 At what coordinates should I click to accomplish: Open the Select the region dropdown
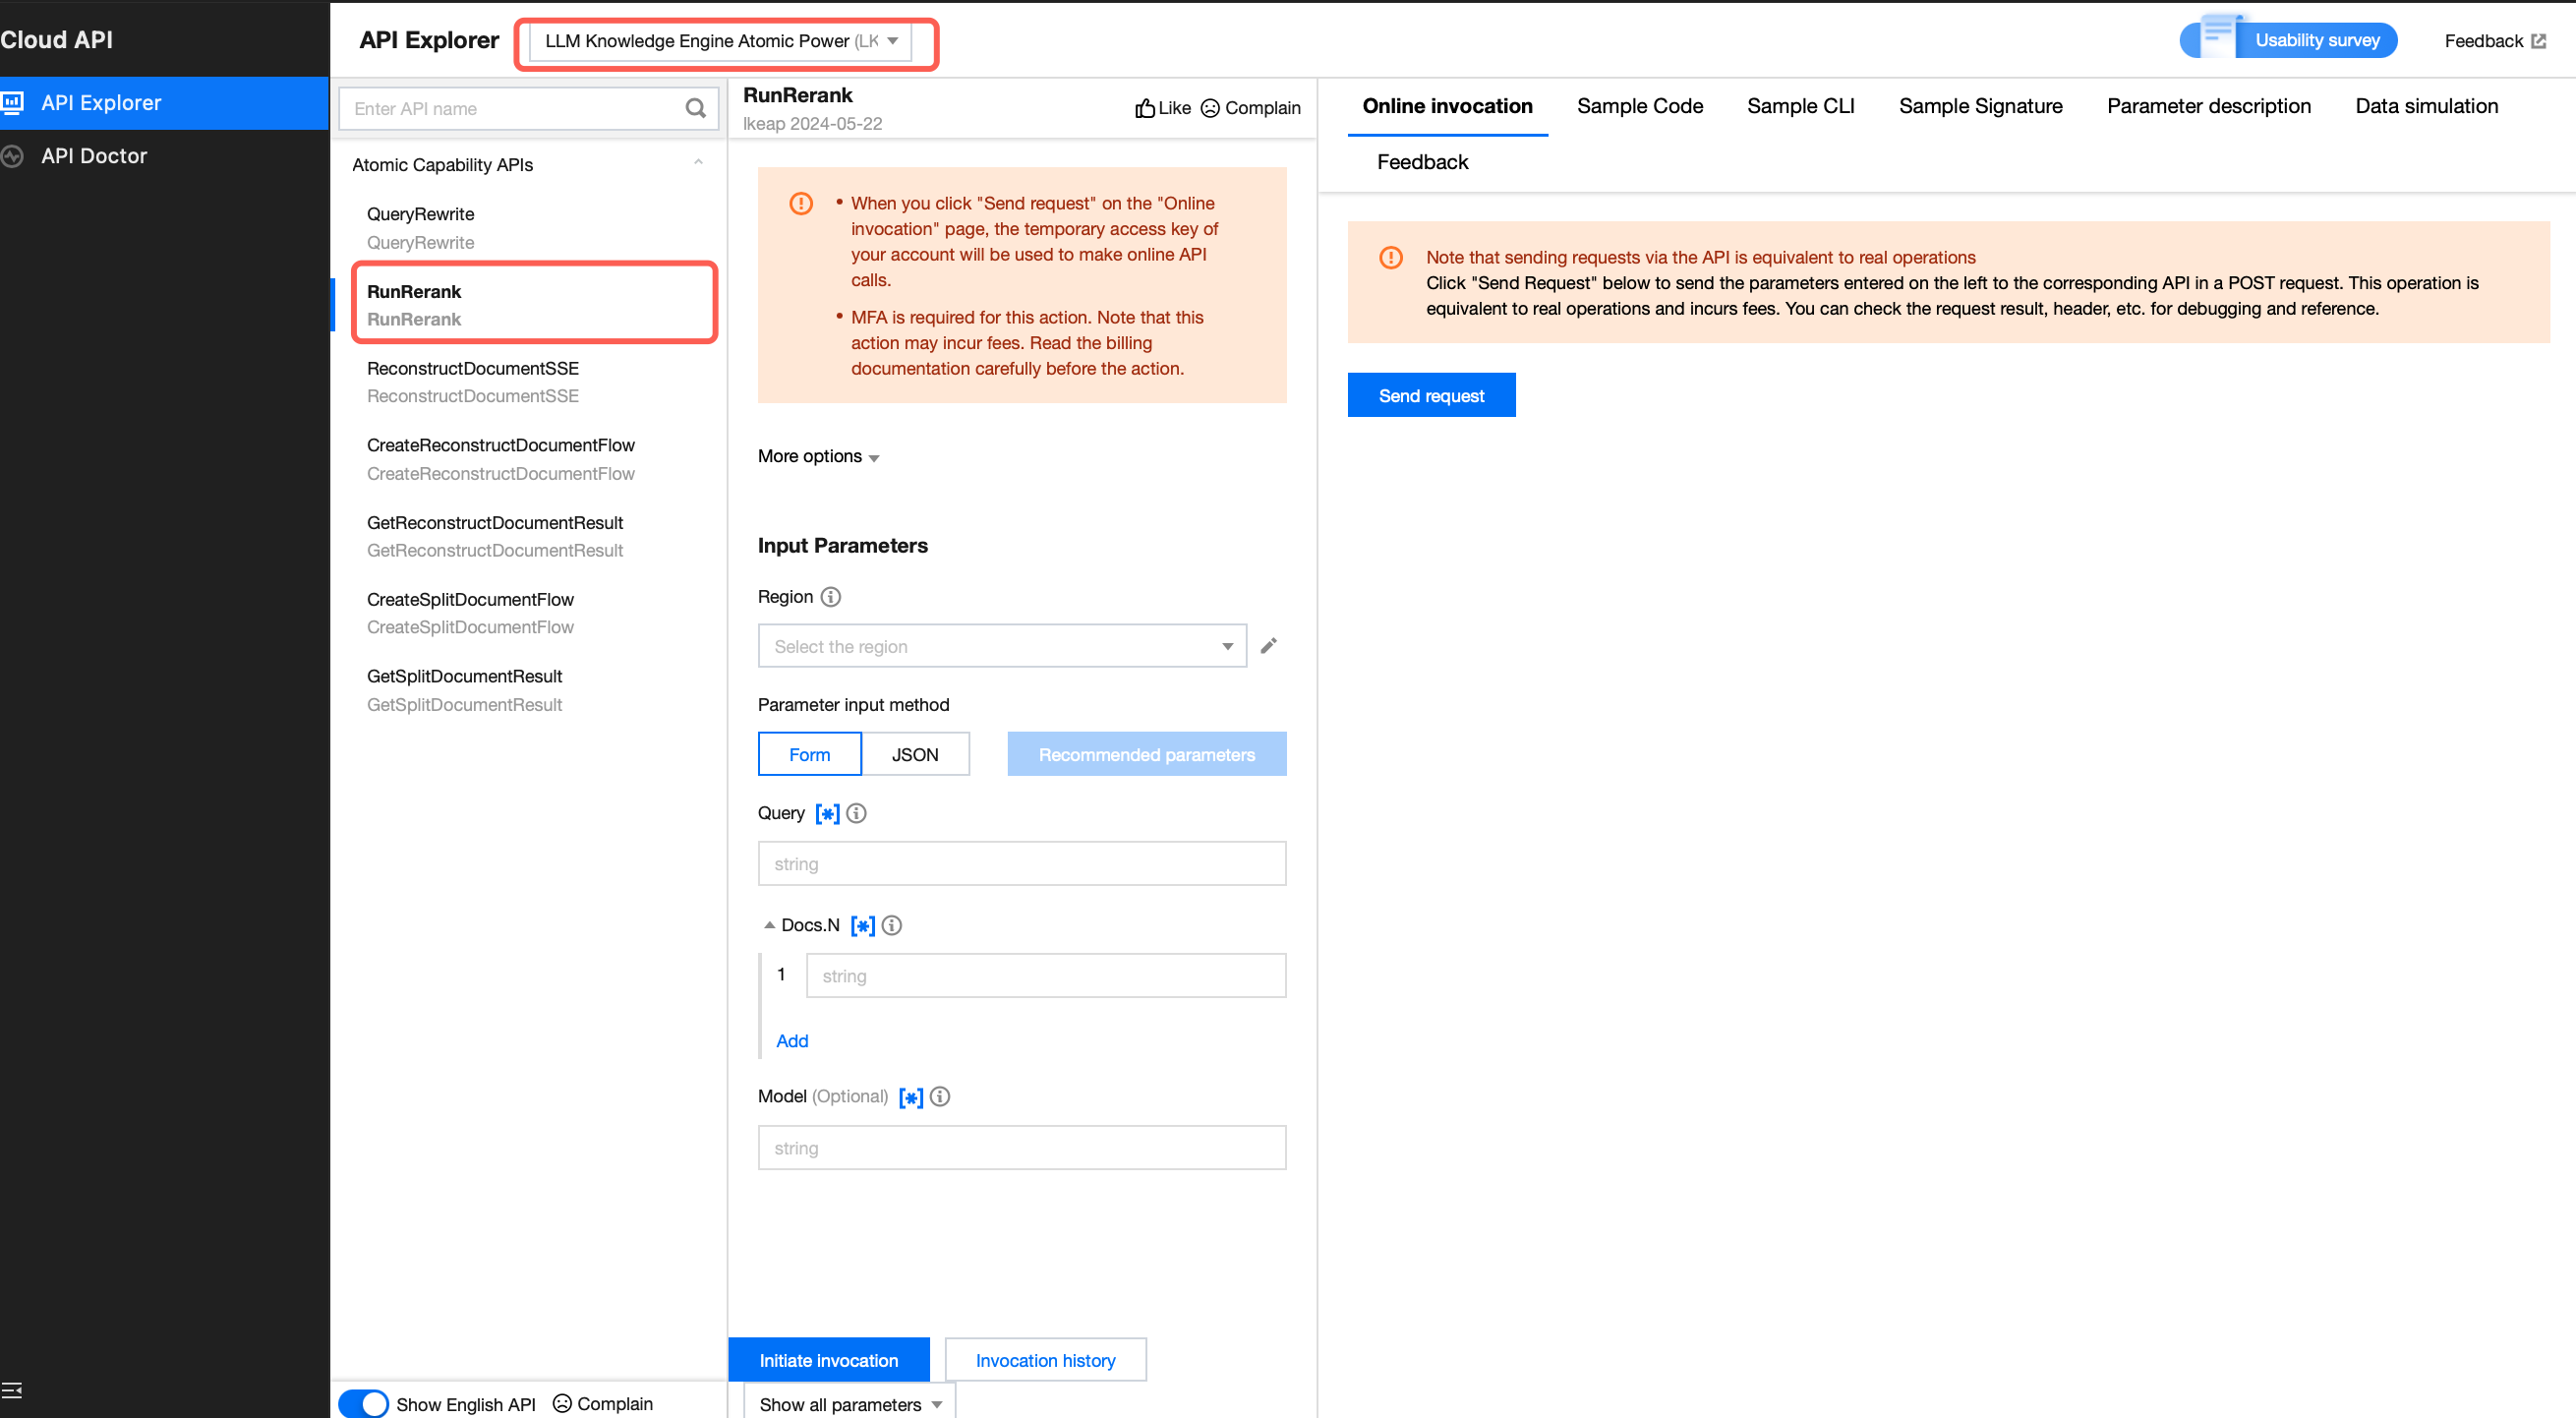tap(1001, 646)
